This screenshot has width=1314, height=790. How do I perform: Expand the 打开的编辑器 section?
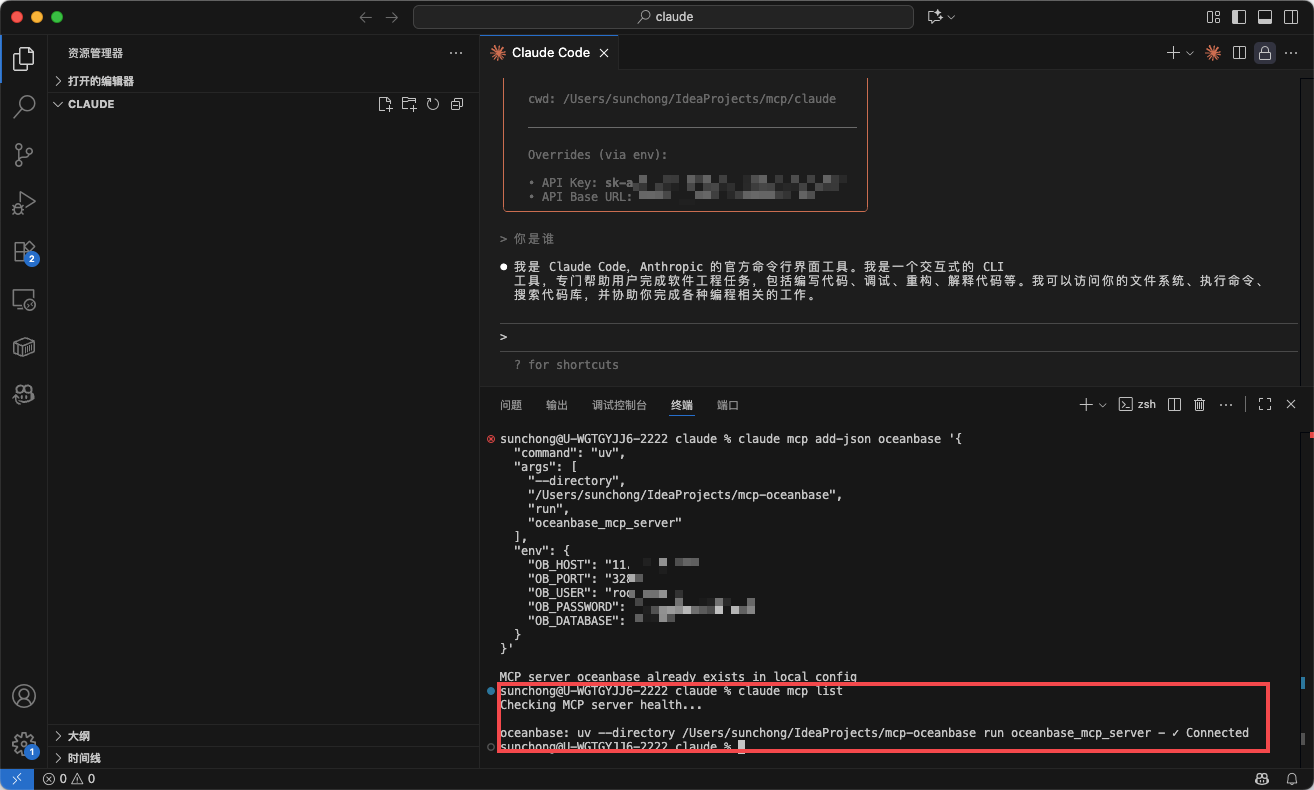tap(100, 81)
